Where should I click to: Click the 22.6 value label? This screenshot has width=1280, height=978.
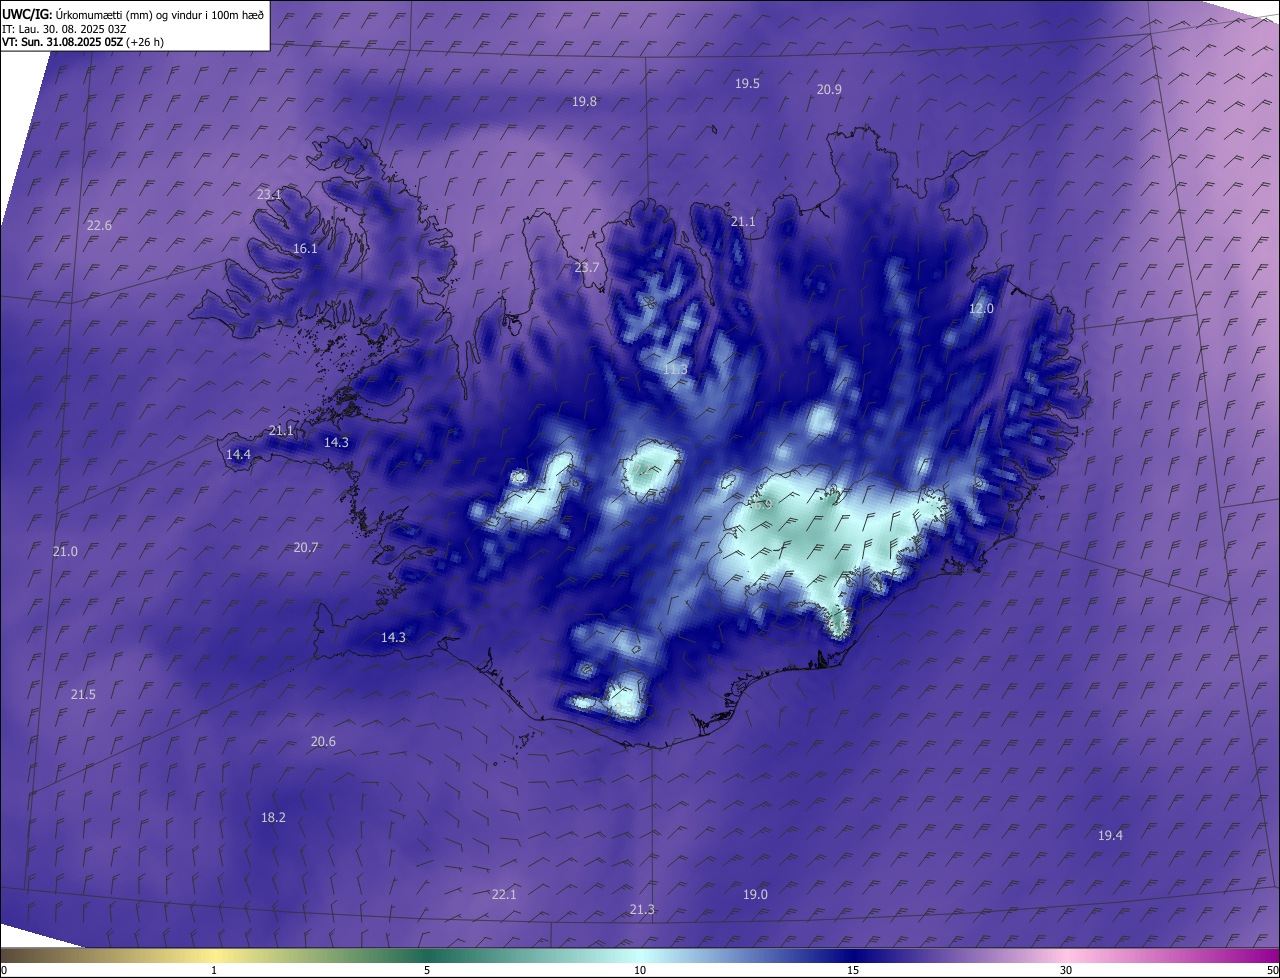pyautogui.click(x=99, y=226)
